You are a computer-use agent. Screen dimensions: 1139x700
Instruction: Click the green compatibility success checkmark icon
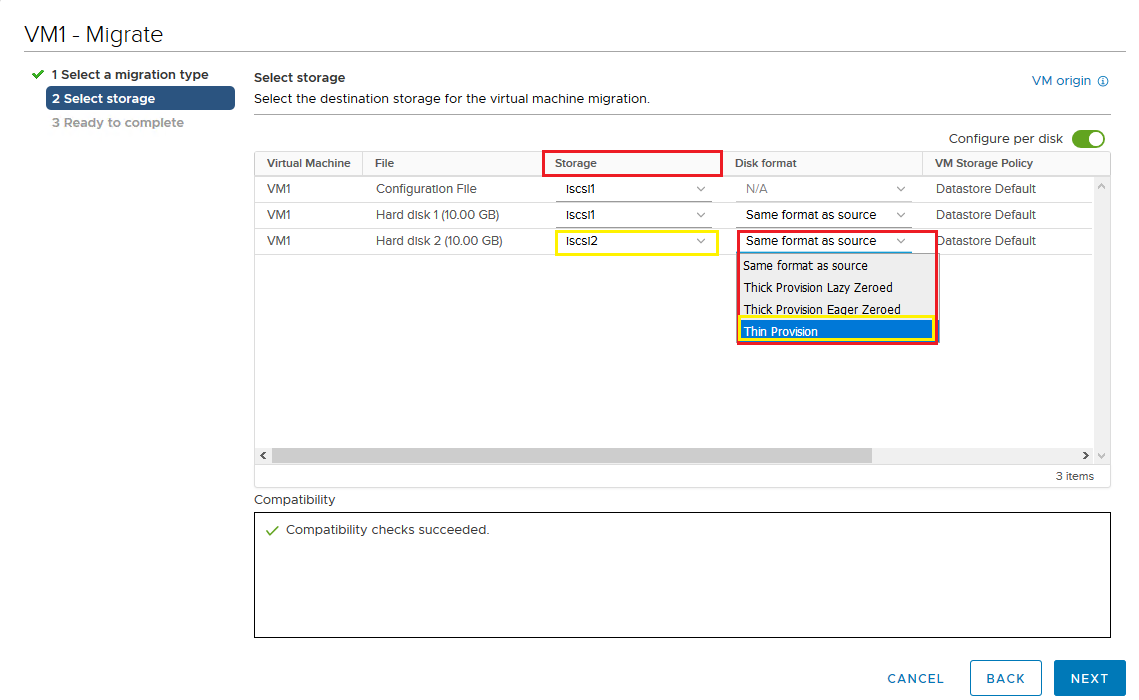point(271,531)
